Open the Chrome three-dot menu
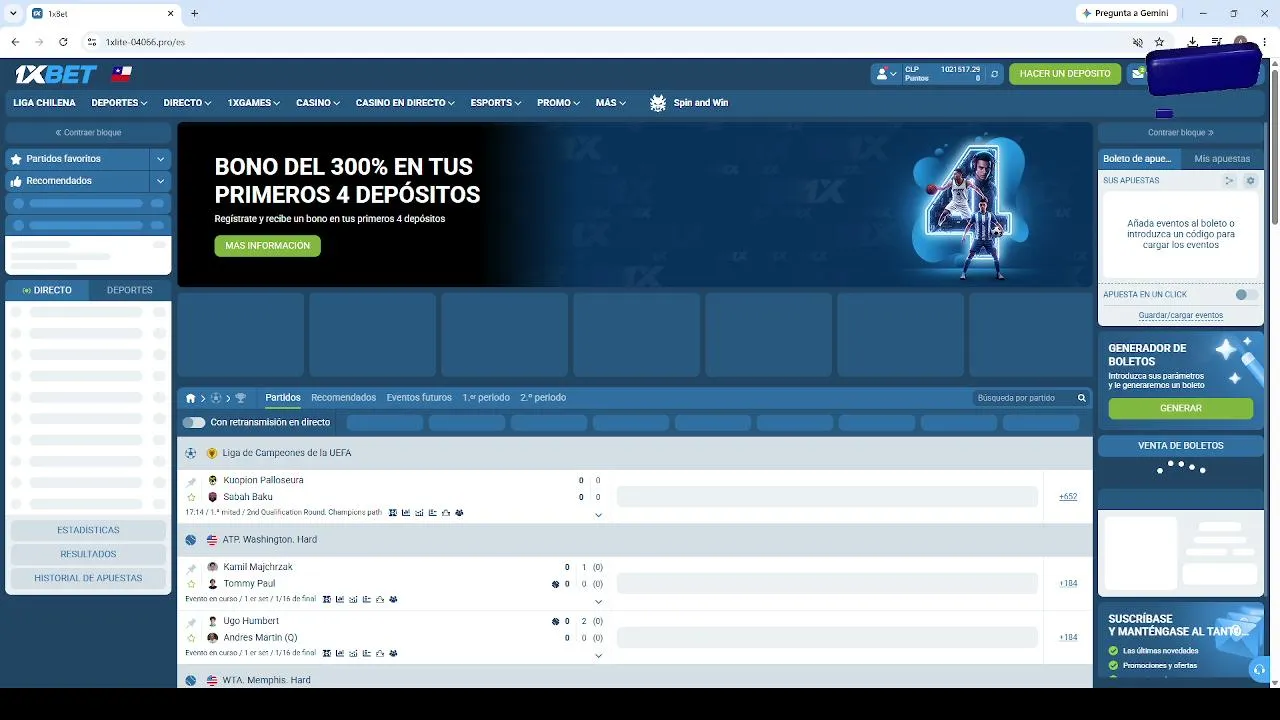 coord(1265,42)
